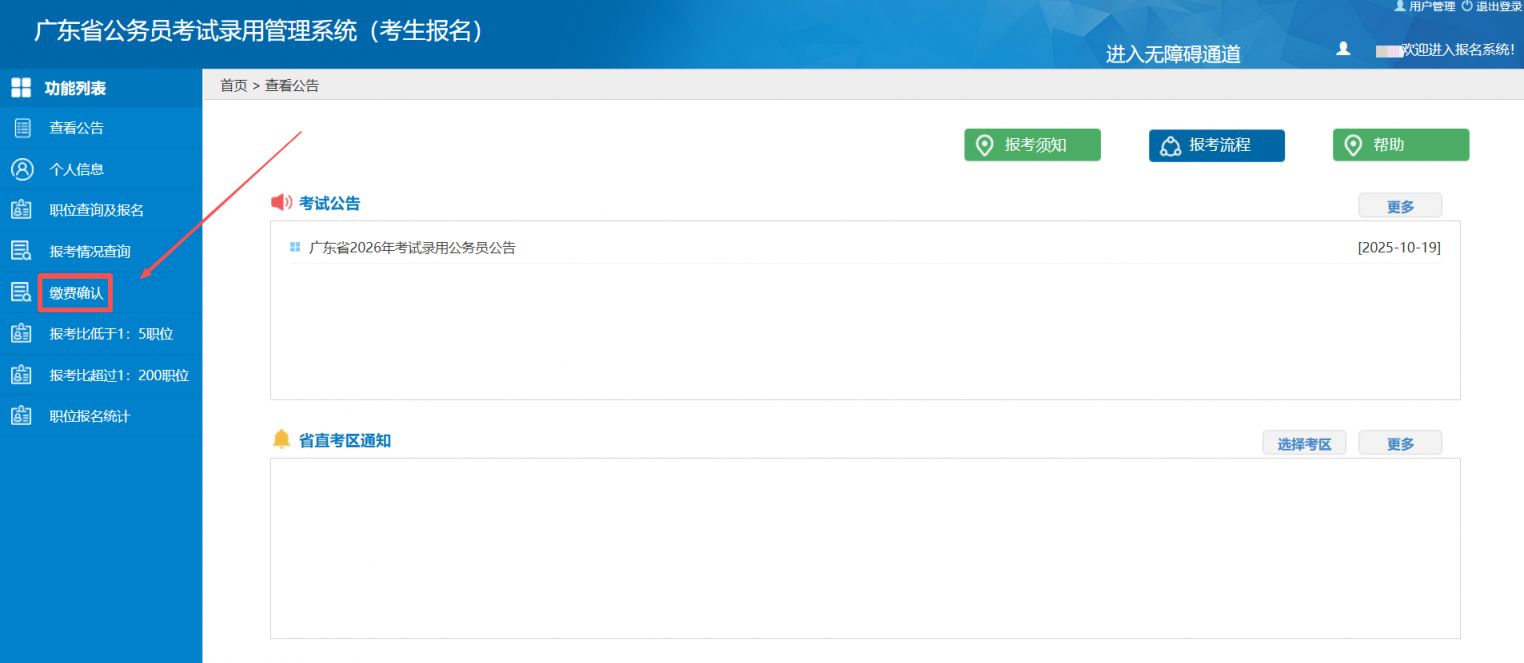Click the 查看公告 sidebar icon
The height and width of the screenshot is (663, 1524).
point(21,128)
